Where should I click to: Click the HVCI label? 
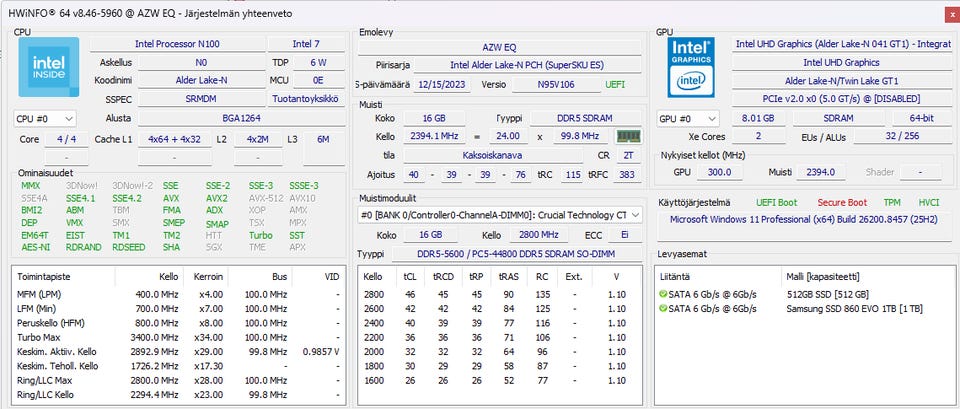928,203
